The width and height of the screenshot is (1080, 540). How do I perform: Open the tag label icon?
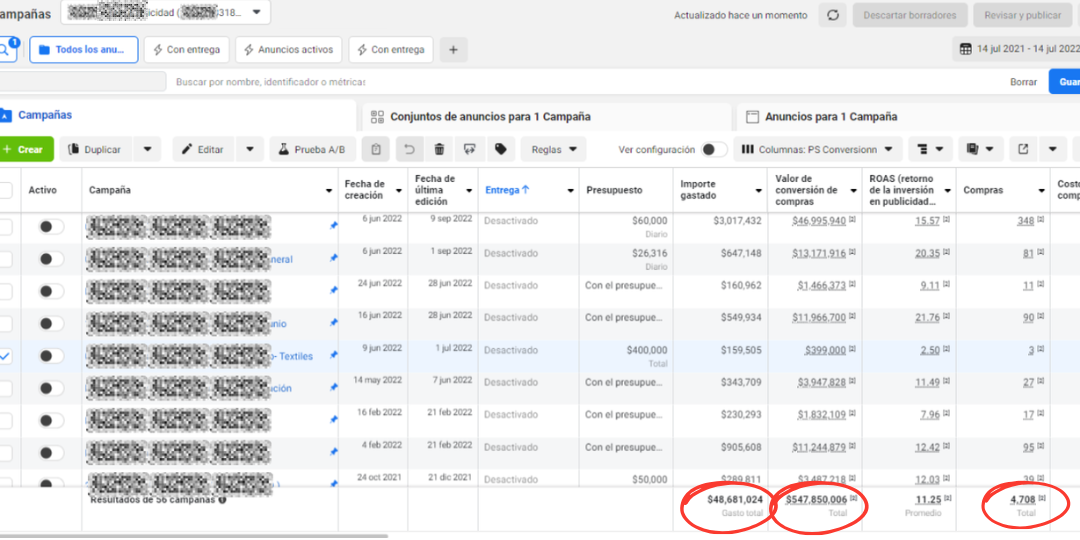(501, 149)
